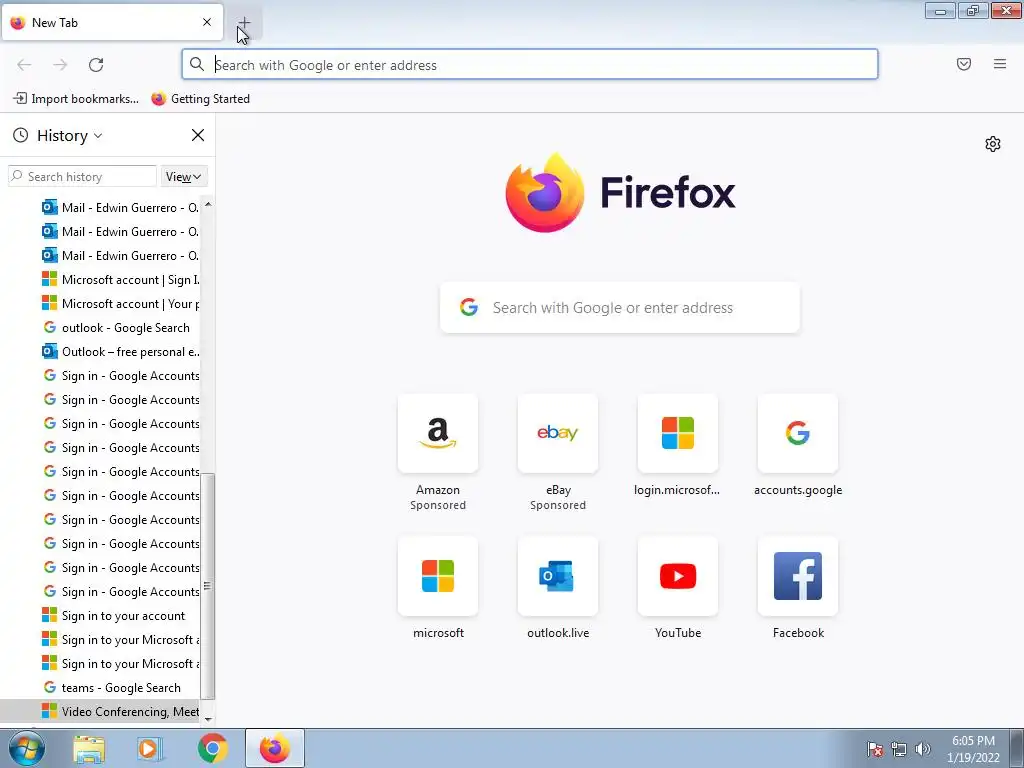Screen dimensions: 1024x768
Task: Open the View dropdown in sidebar
Action: click(x=184, y=176)
